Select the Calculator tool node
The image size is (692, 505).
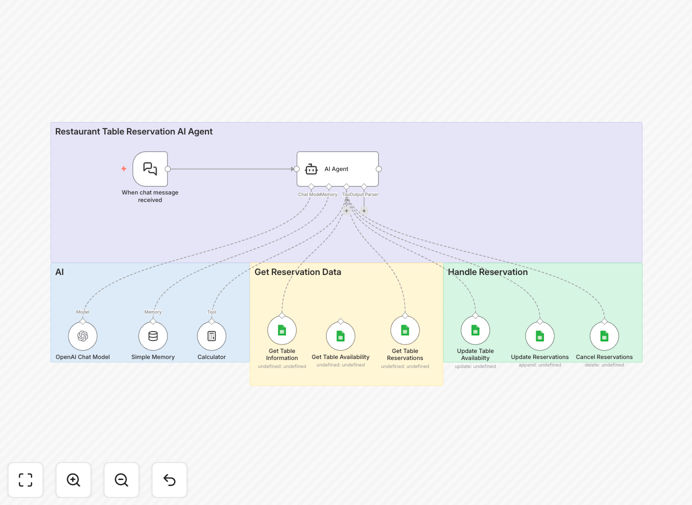point(211,336)
